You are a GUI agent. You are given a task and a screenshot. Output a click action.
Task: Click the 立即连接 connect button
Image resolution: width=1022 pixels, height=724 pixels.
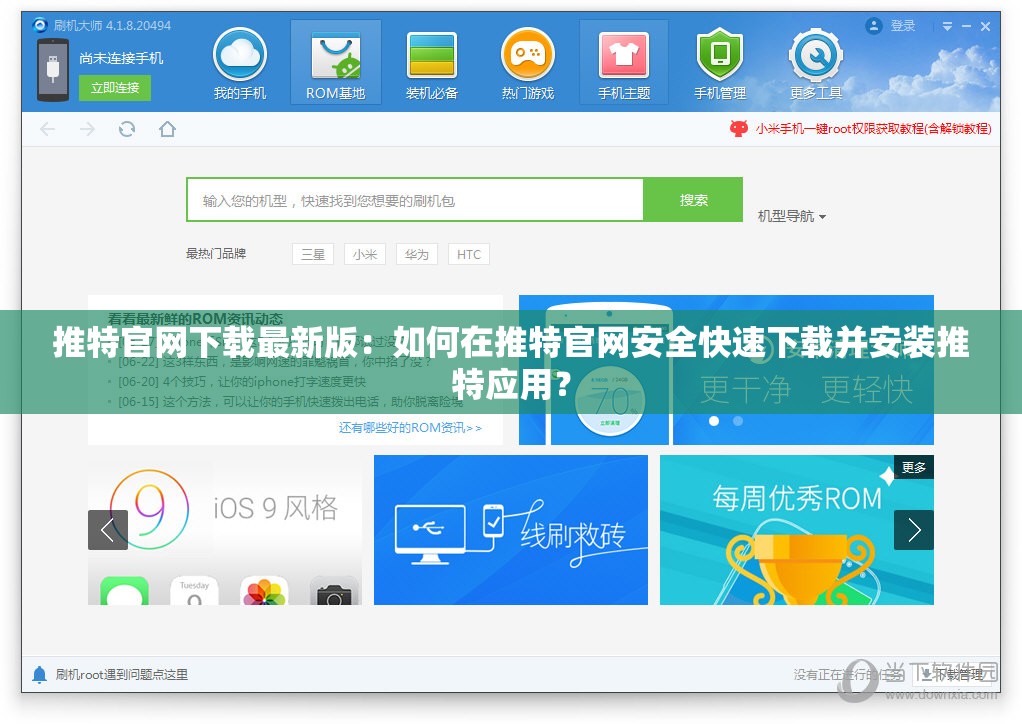114,88
